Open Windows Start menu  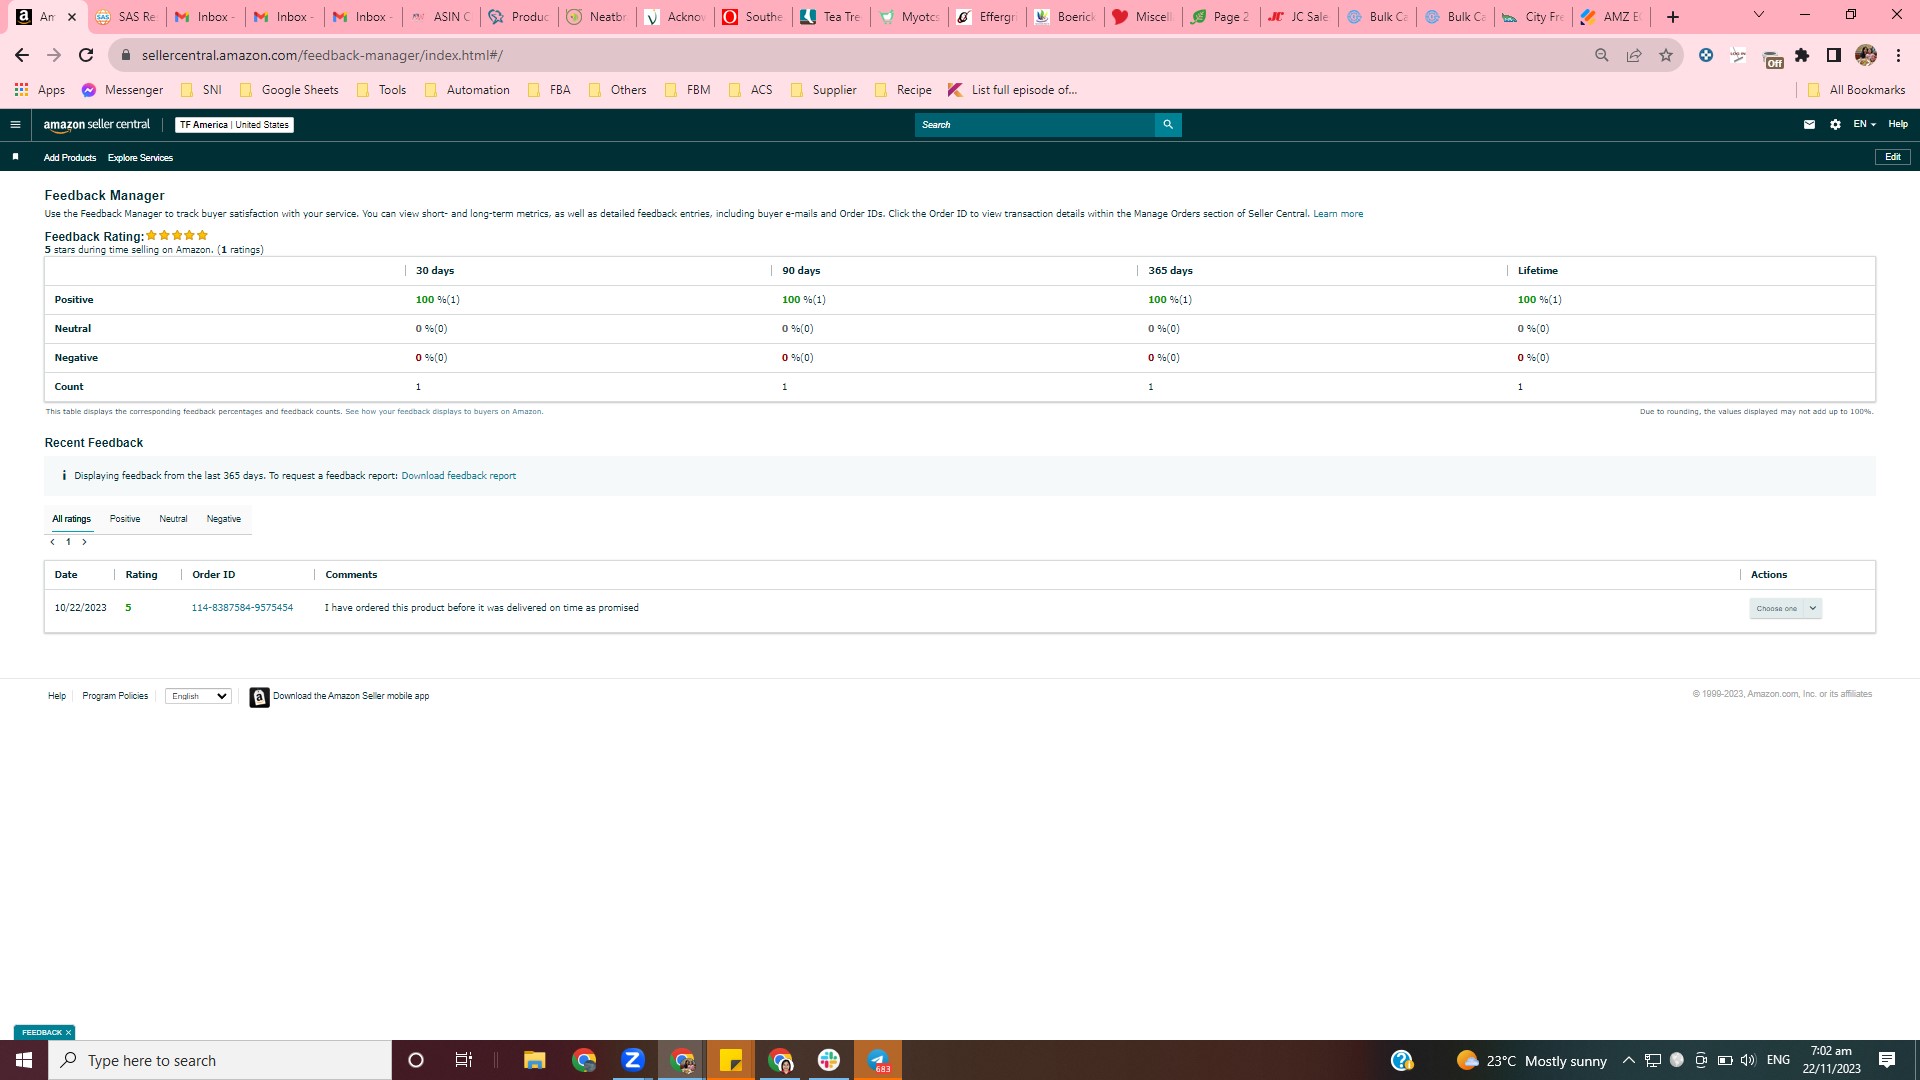pyautogui.click(x=24, y=1060)
